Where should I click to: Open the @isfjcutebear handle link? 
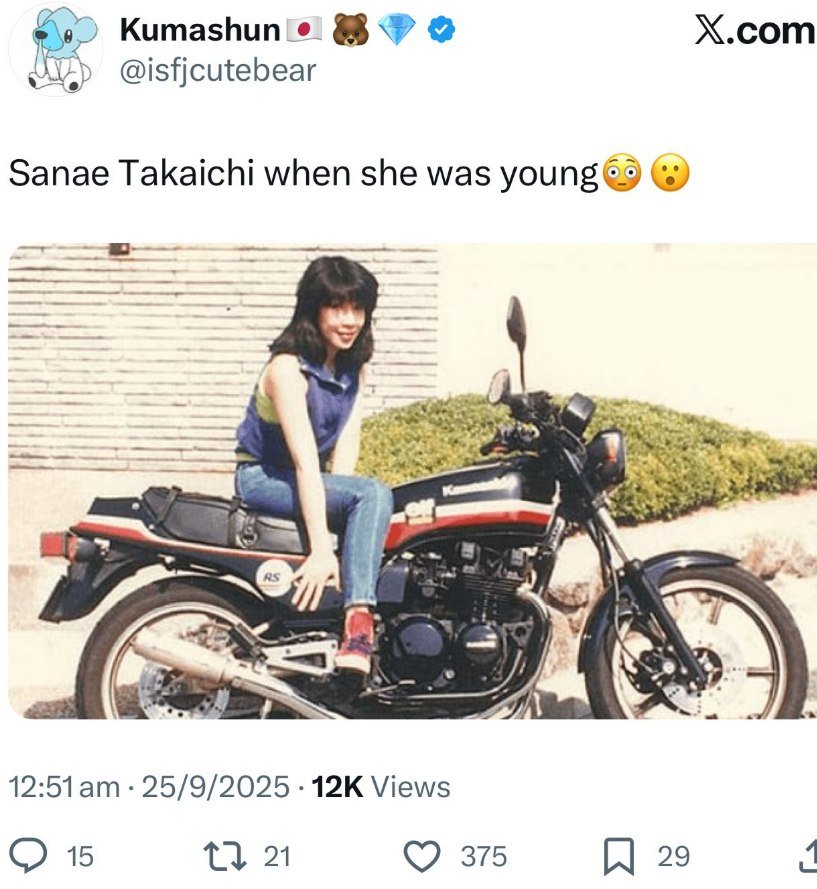click(218, 71)
